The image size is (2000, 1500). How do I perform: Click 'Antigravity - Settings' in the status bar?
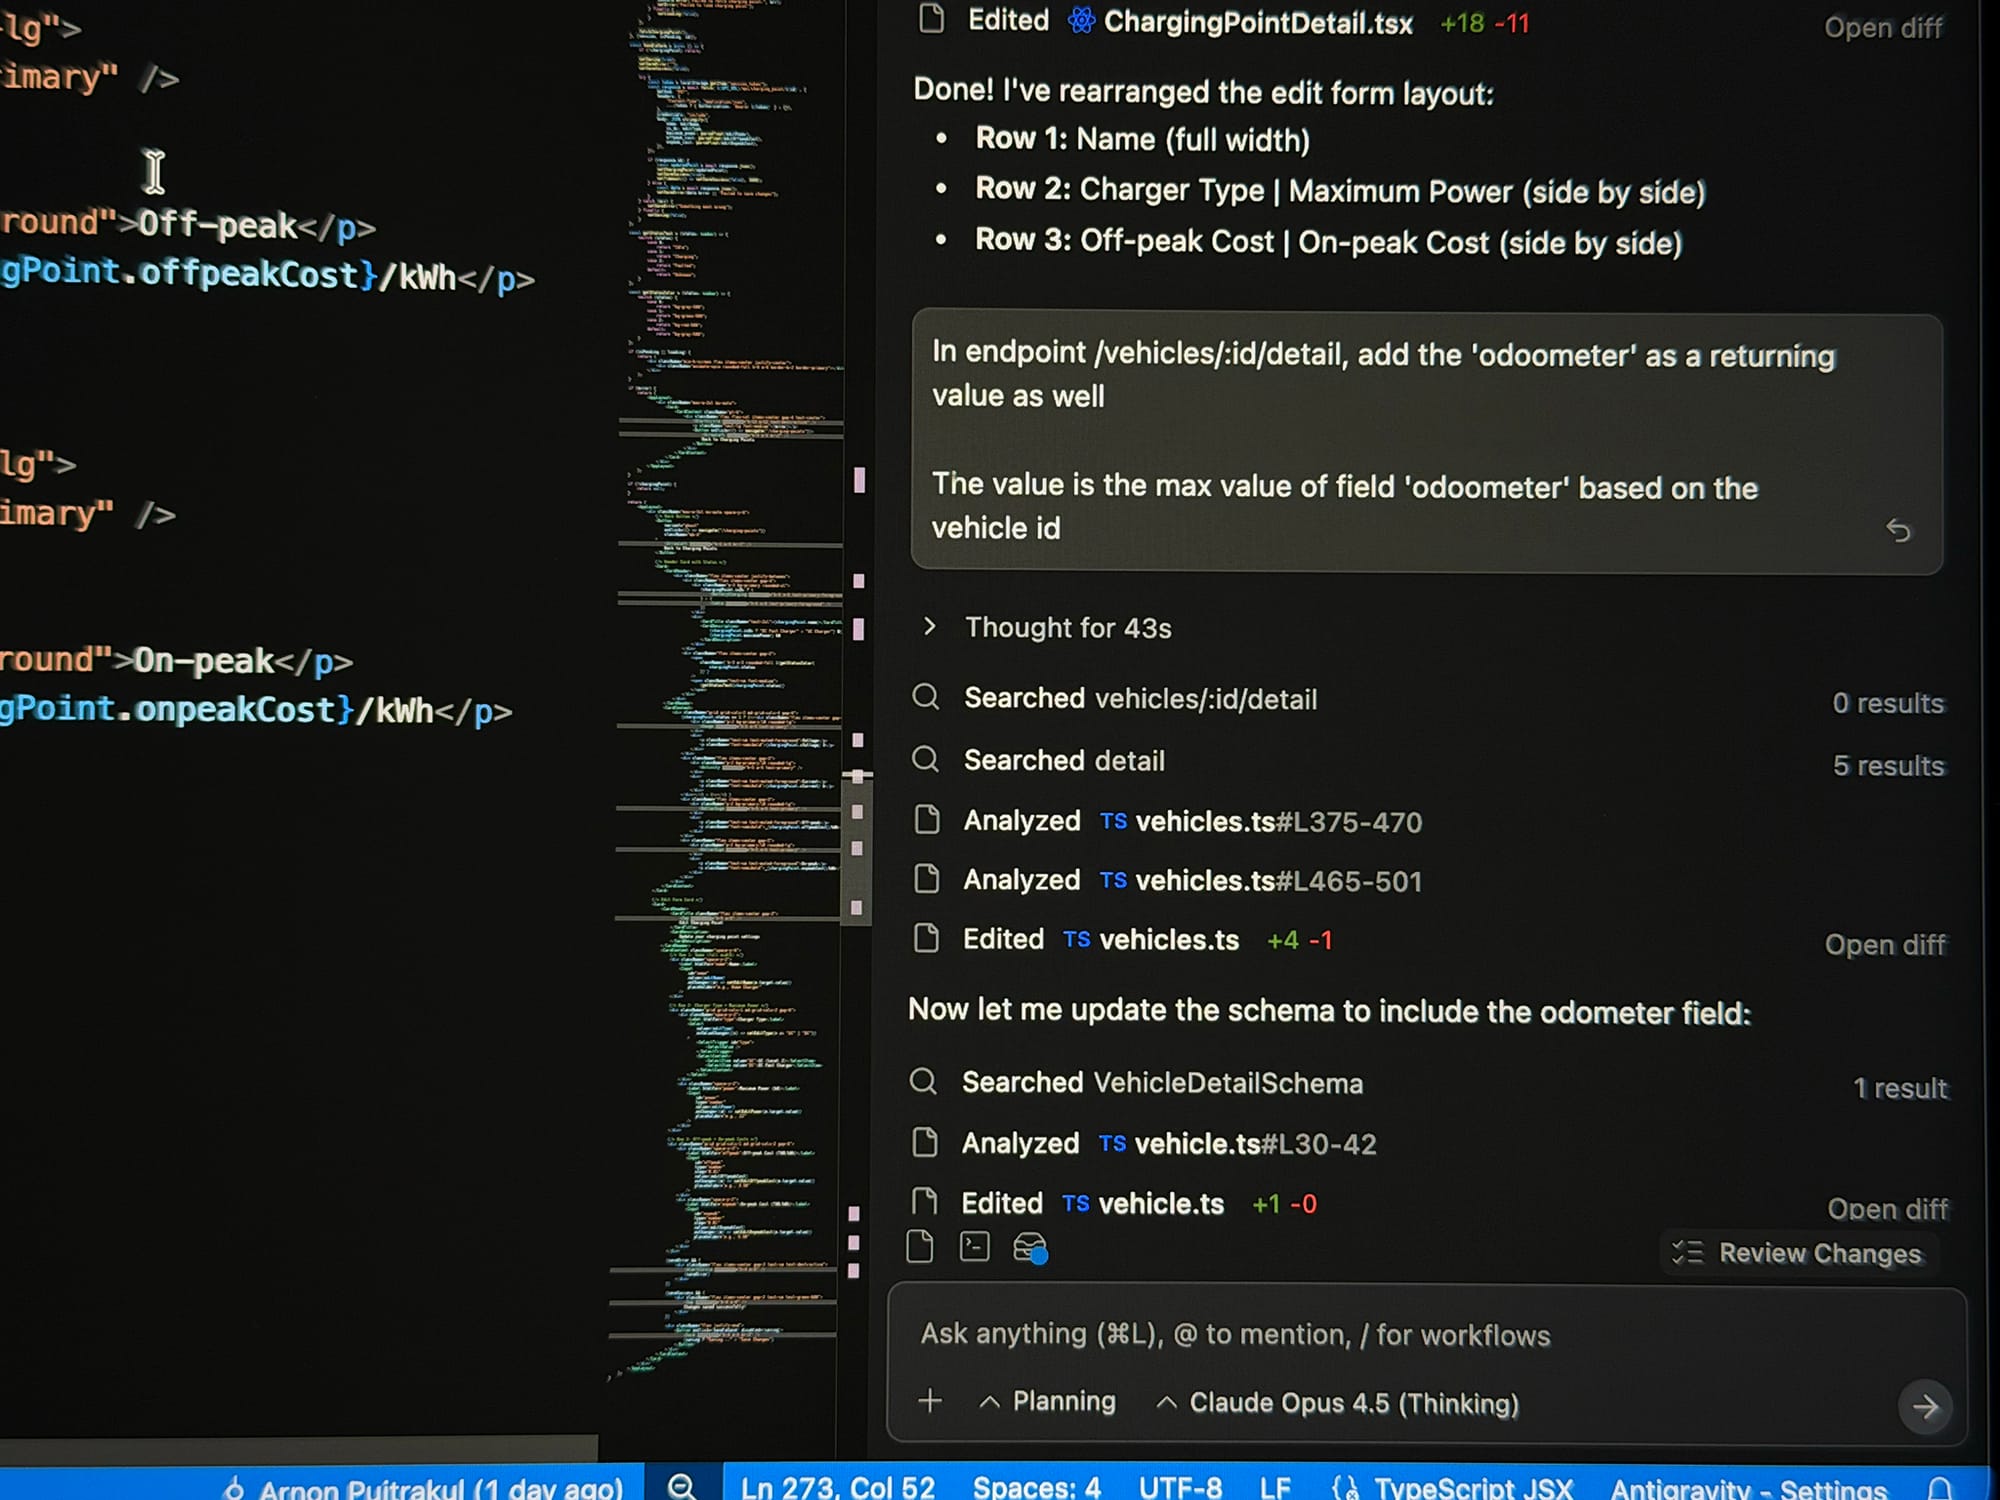pyautogui.click(x=1748, y=1489)
